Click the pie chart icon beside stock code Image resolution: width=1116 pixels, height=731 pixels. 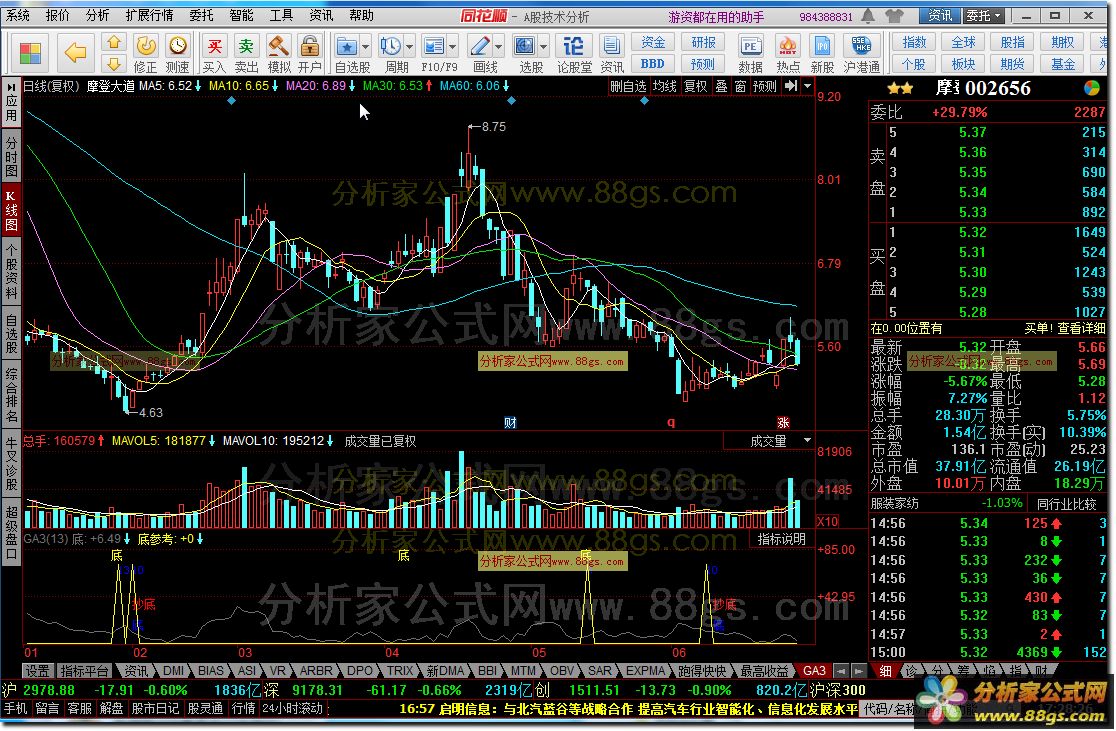pyautogui.click(x=1092, y=88)
